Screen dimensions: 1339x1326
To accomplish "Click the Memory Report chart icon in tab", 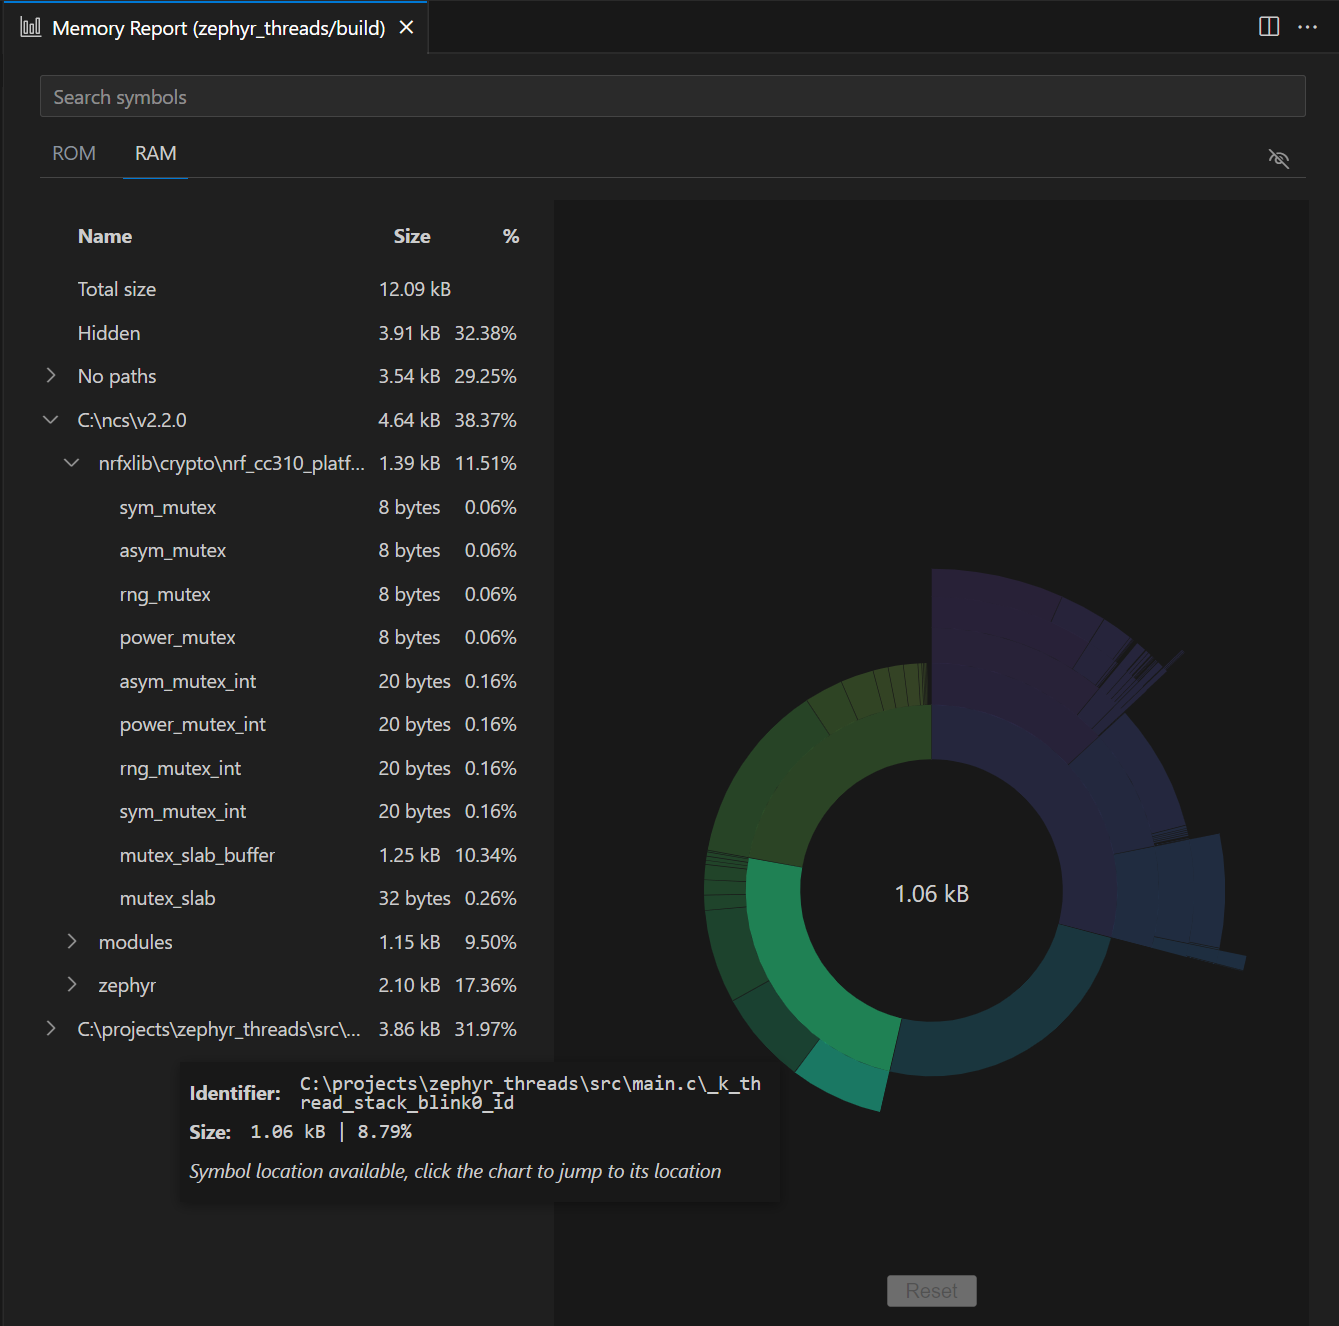I will tap(31, 27).
